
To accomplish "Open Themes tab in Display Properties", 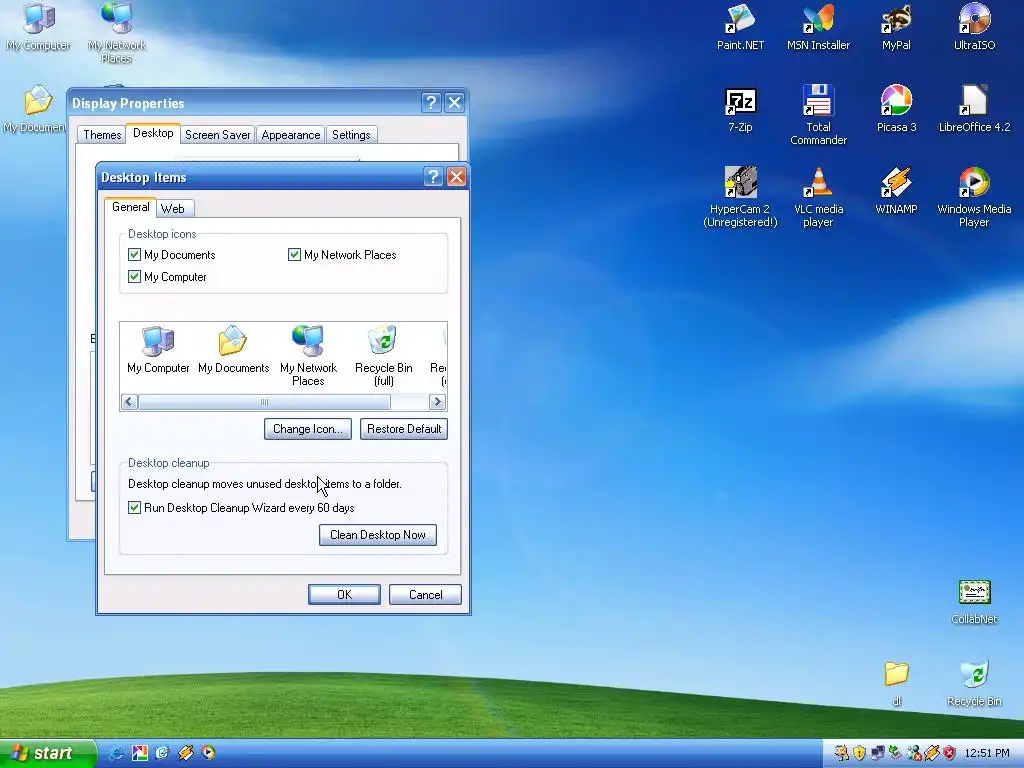I will [102, 135].
